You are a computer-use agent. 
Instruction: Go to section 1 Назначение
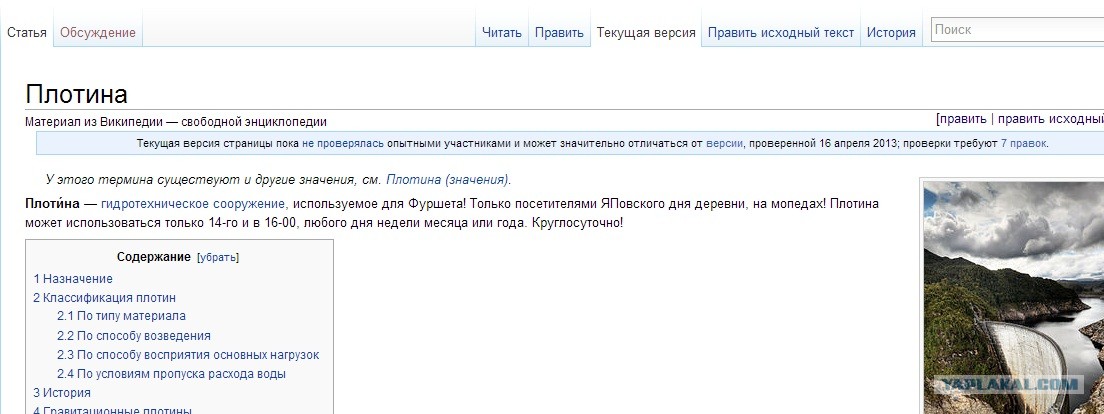73,279
